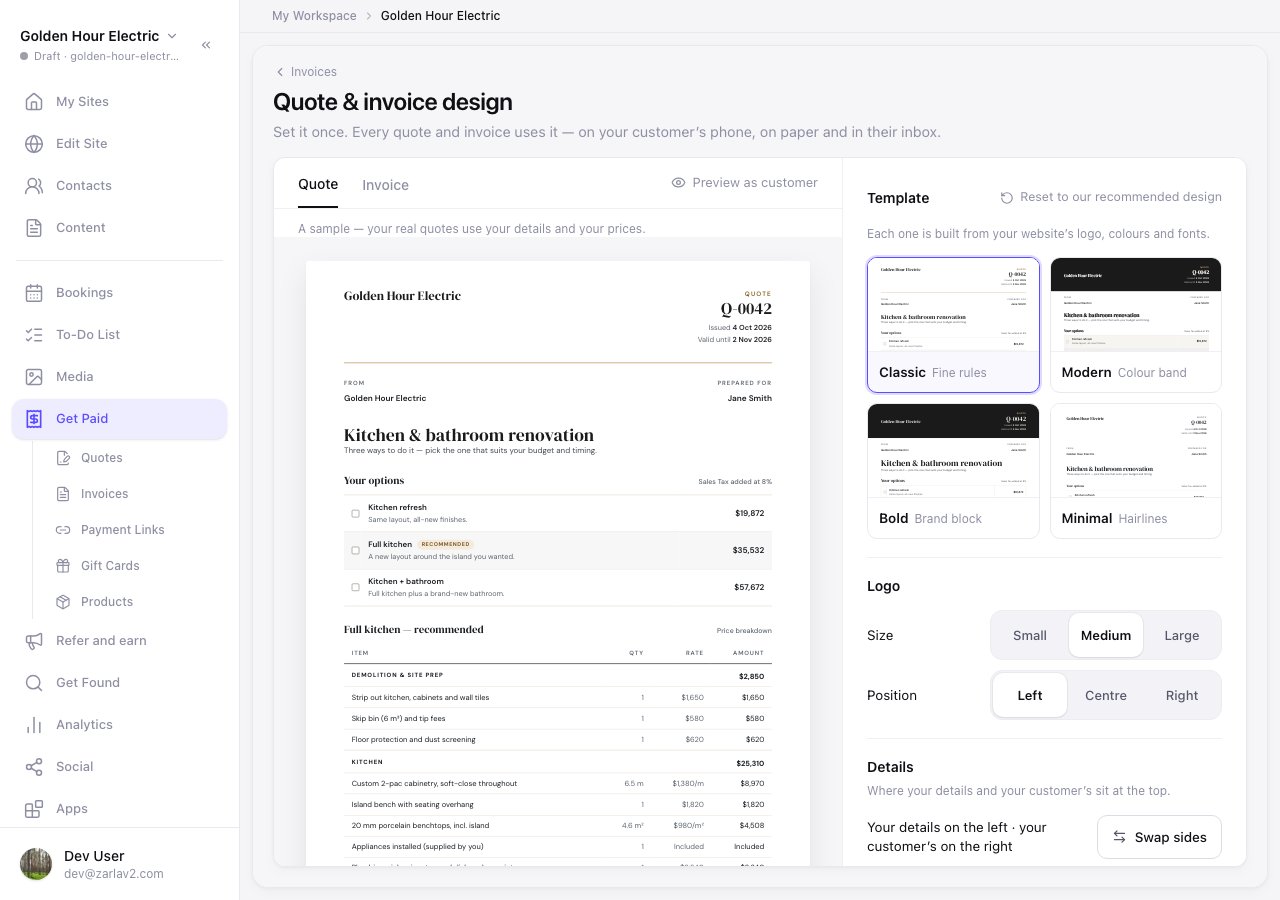Click the Edit Site globe icon

tap(34, 144)
